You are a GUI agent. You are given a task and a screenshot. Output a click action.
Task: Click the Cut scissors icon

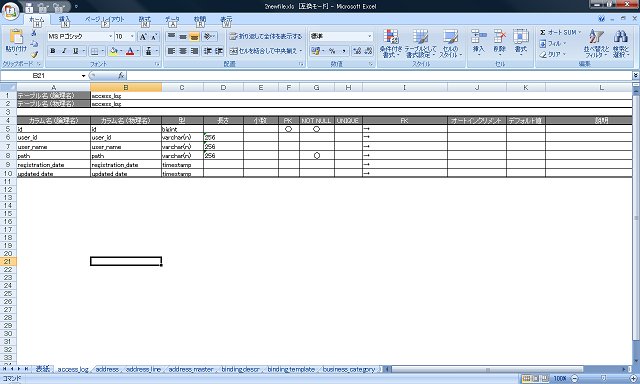click(x=34, y=33)
